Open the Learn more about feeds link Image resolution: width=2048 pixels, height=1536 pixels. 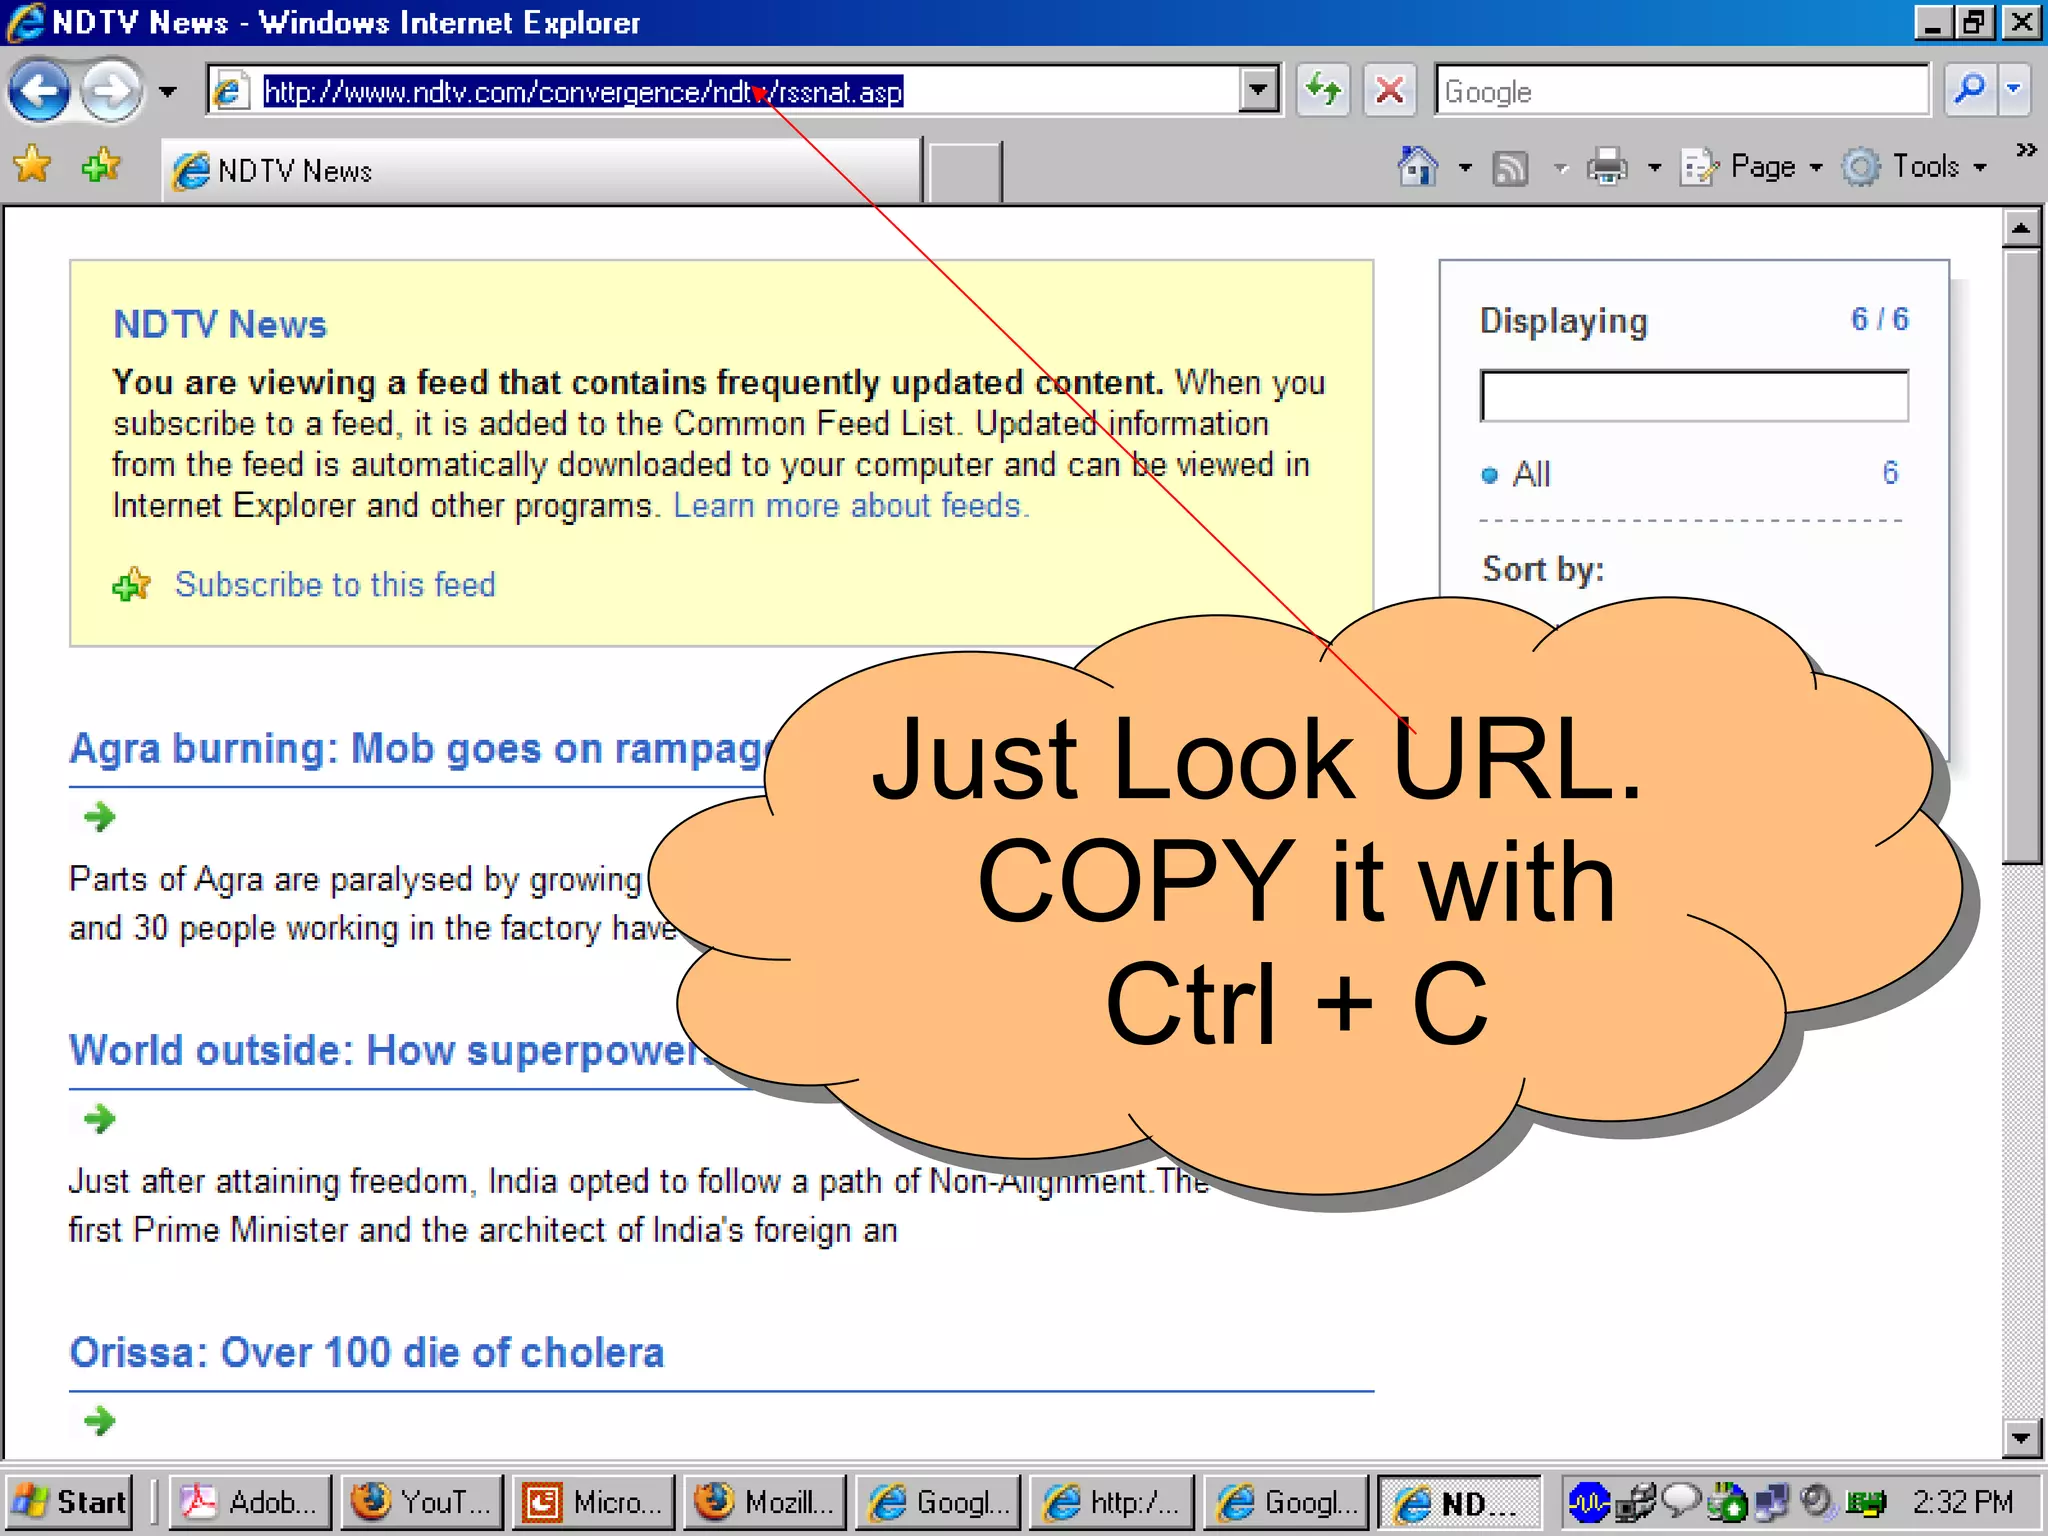pyautogui.click(x=851, y=506)
